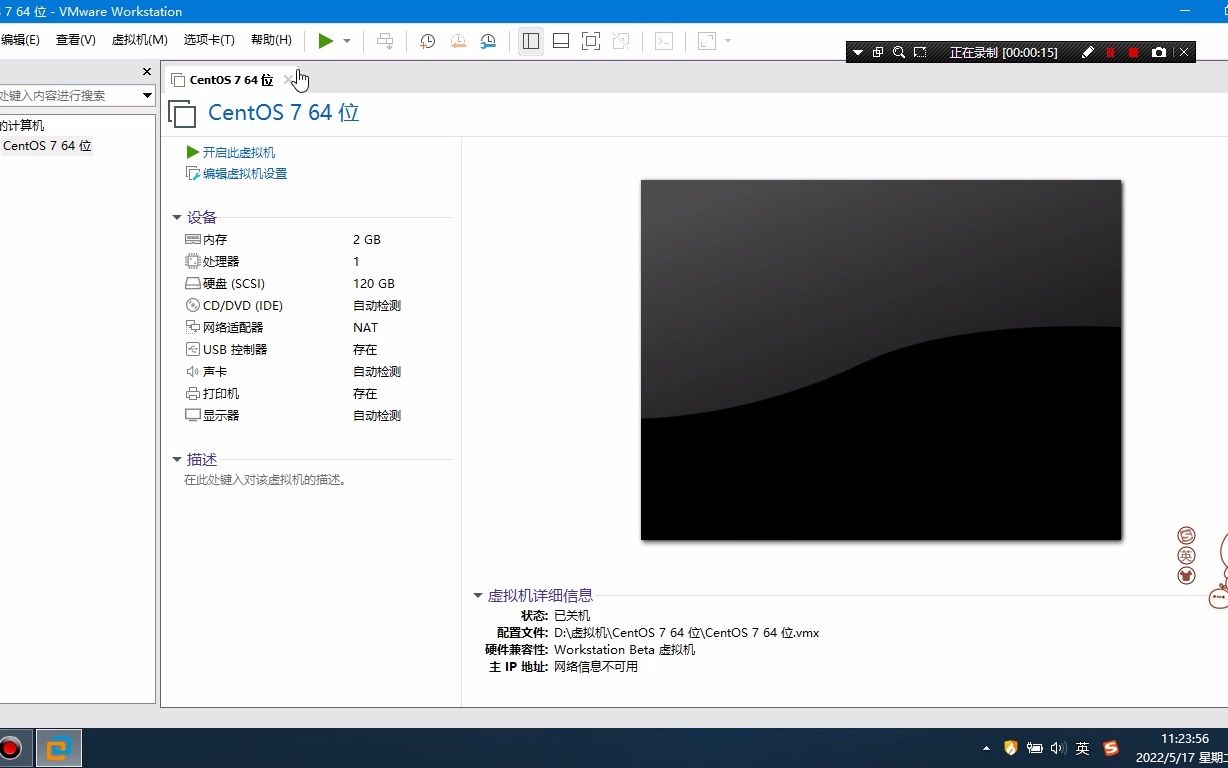
Task: Click the virtual machine screen thumbnail
Action: [x=881, y=360]
